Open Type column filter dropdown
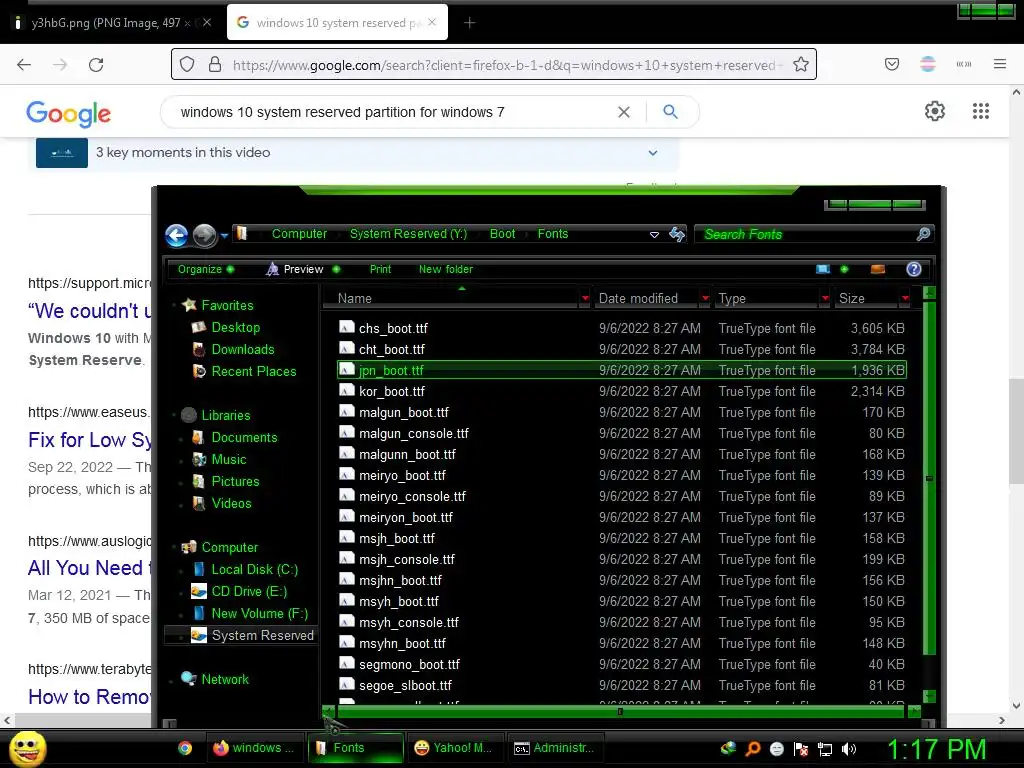 point(825,298)
